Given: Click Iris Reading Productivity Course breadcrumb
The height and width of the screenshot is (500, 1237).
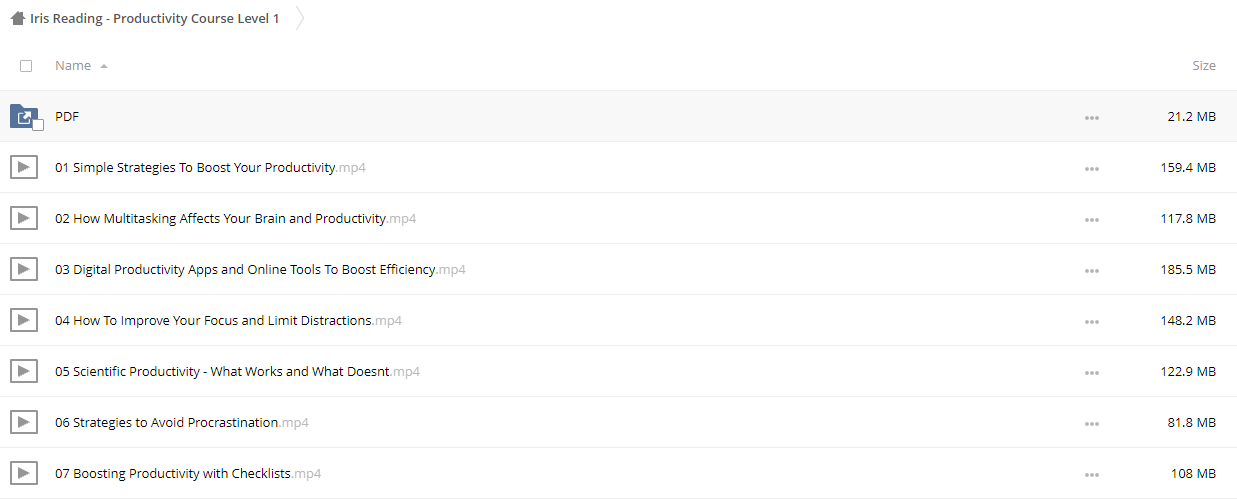Looking at the screenshot, I should coord(155,19).
